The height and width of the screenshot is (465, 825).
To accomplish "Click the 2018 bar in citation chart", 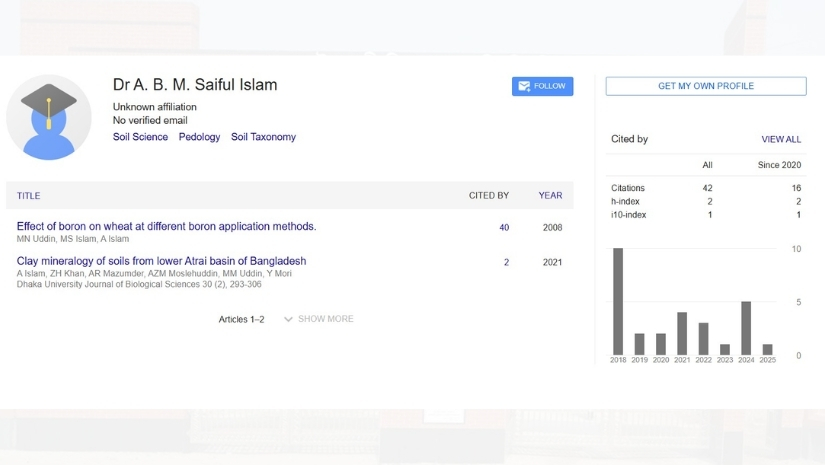I will (618, 301).
